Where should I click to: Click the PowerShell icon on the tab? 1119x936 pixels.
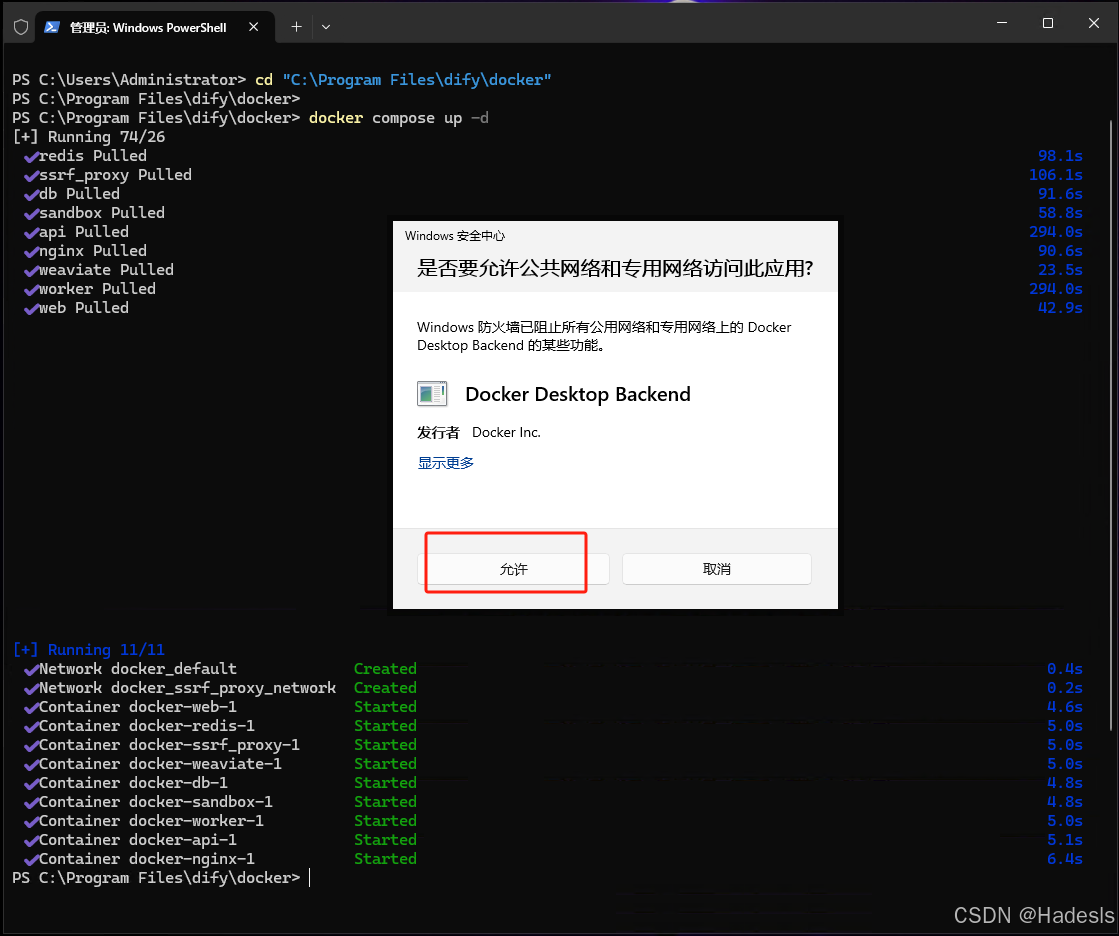pos(51,27)
